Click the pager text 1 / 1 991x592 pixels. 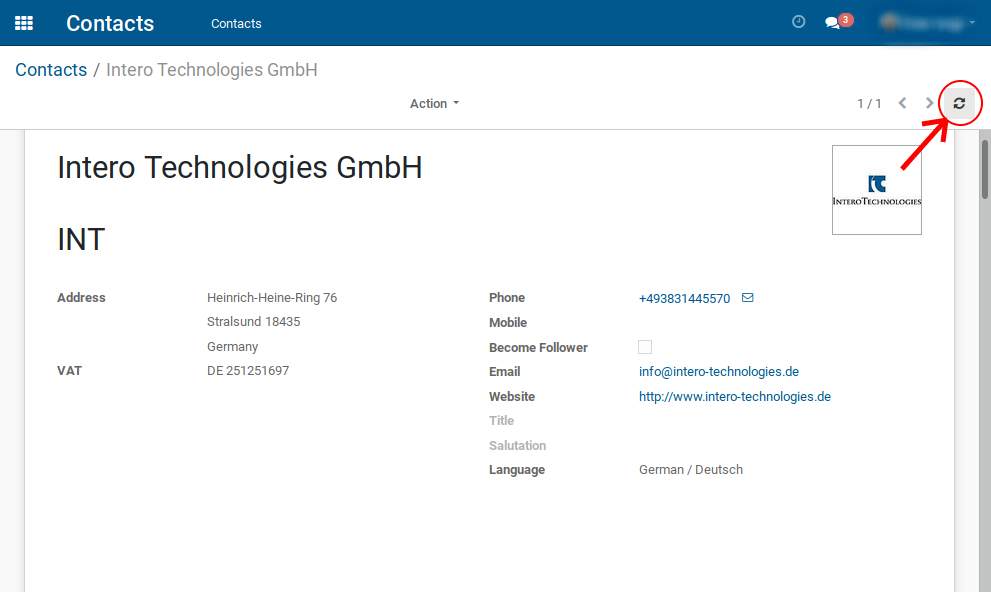tap(869, 104)
